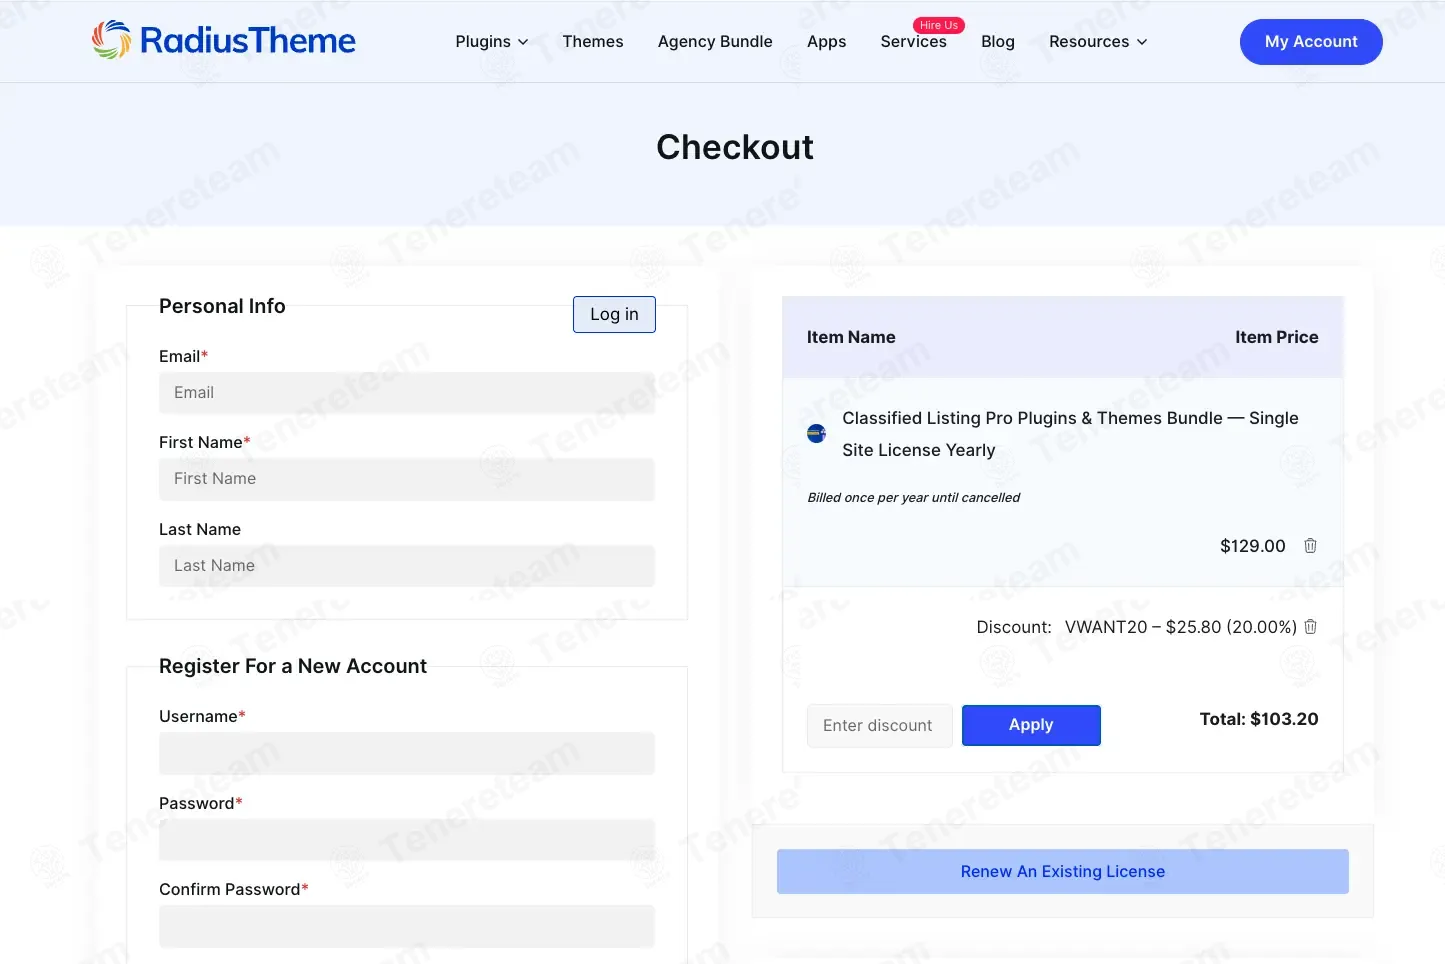Click the Classified Listing Pro bundle item name
This screenshot has height=964, width=1445.
click(1070, 434)
